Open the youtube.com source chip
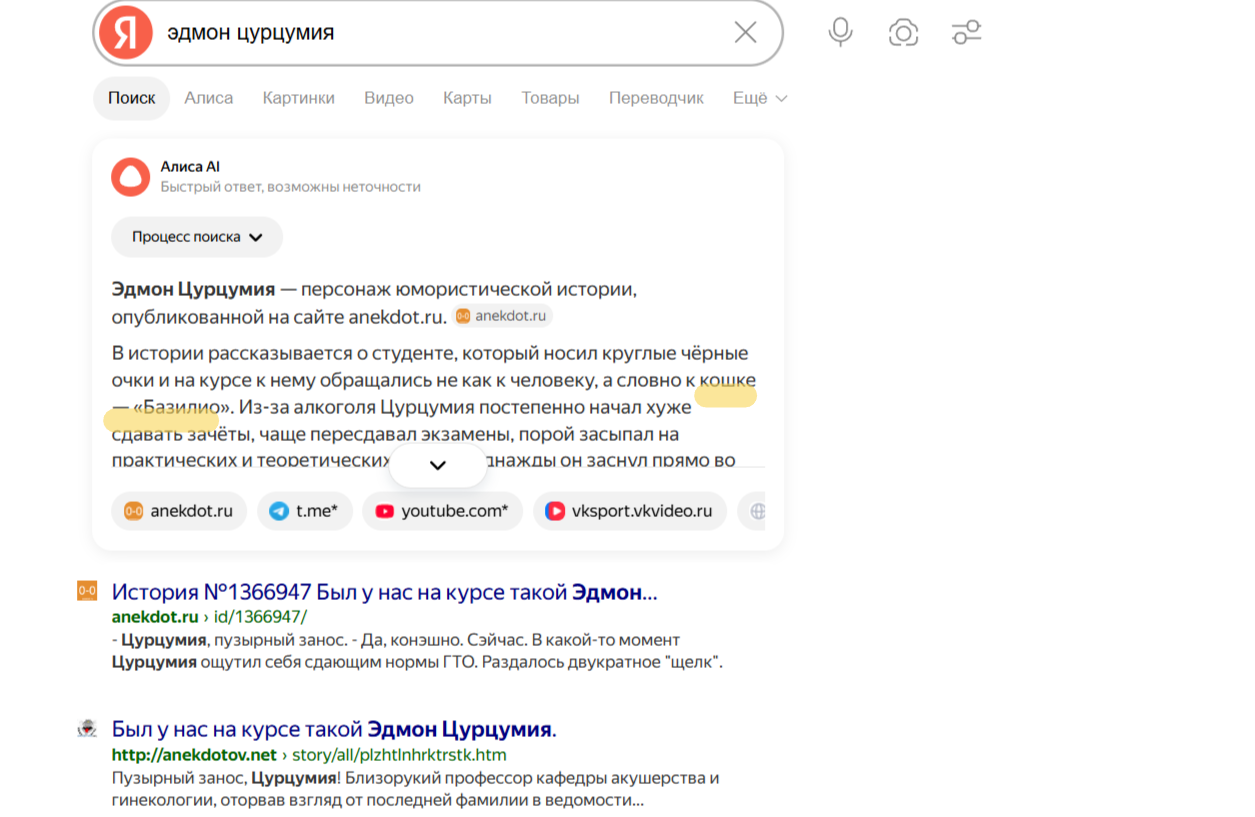The height and width of the screenshot is (817, 1255). [442, 511]
